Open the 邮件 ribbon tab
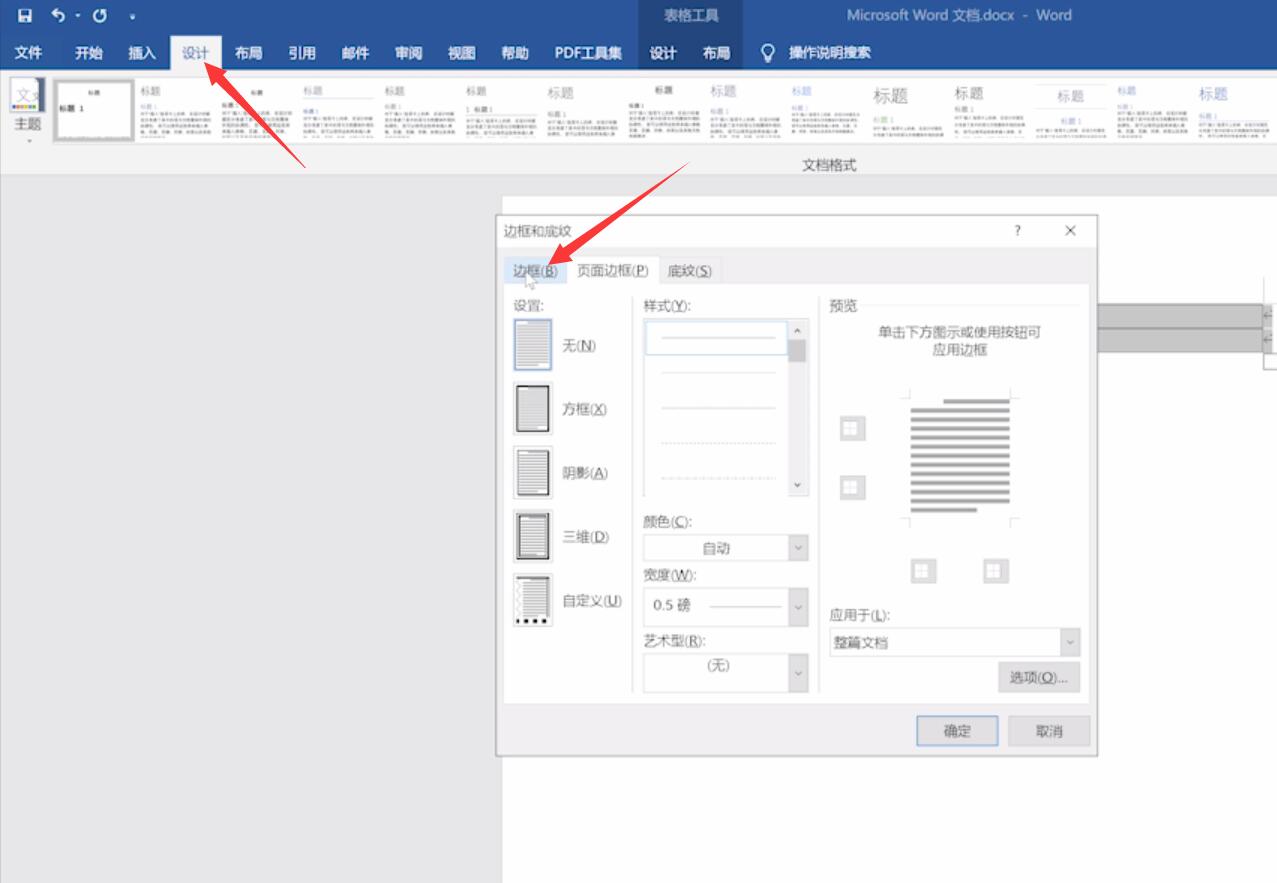The height and width of the screenshot is (883, 1277). pos(355,52)
